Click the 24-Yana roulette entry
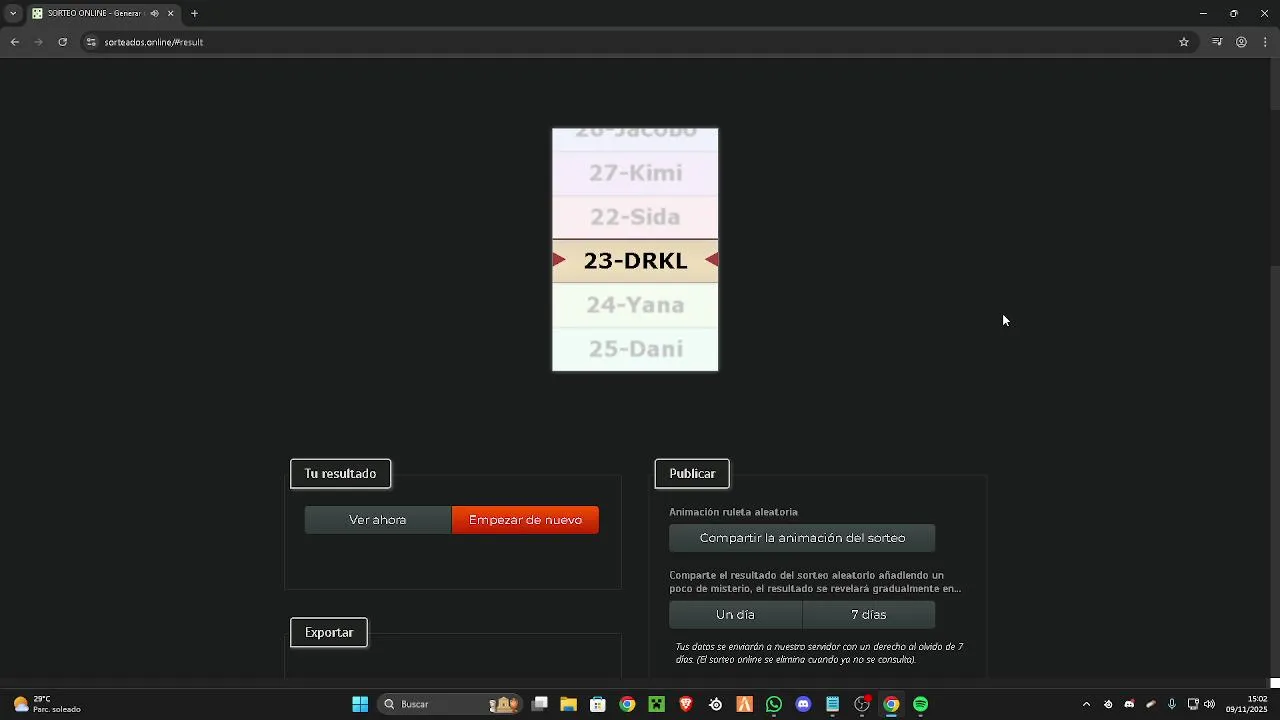The image size is (1280, 720). pyautogui.click(x=635, y=305)
